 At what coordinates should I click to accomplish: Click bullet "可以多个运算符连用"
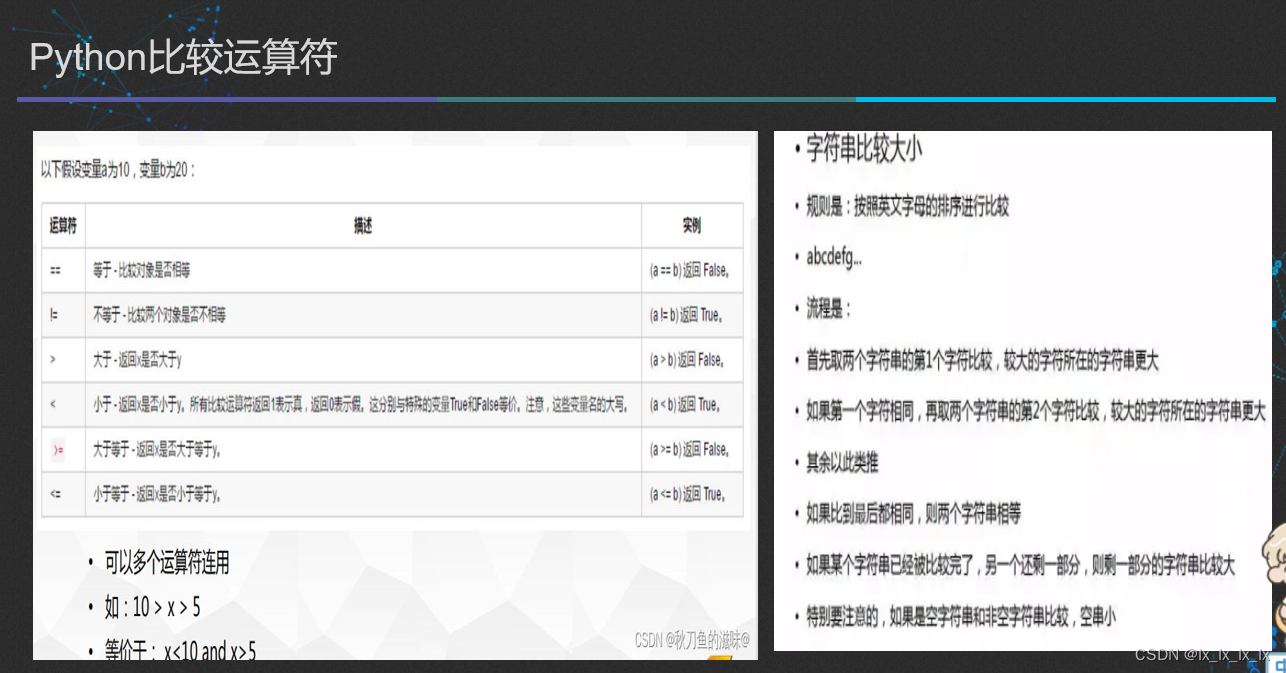point(167,563)
